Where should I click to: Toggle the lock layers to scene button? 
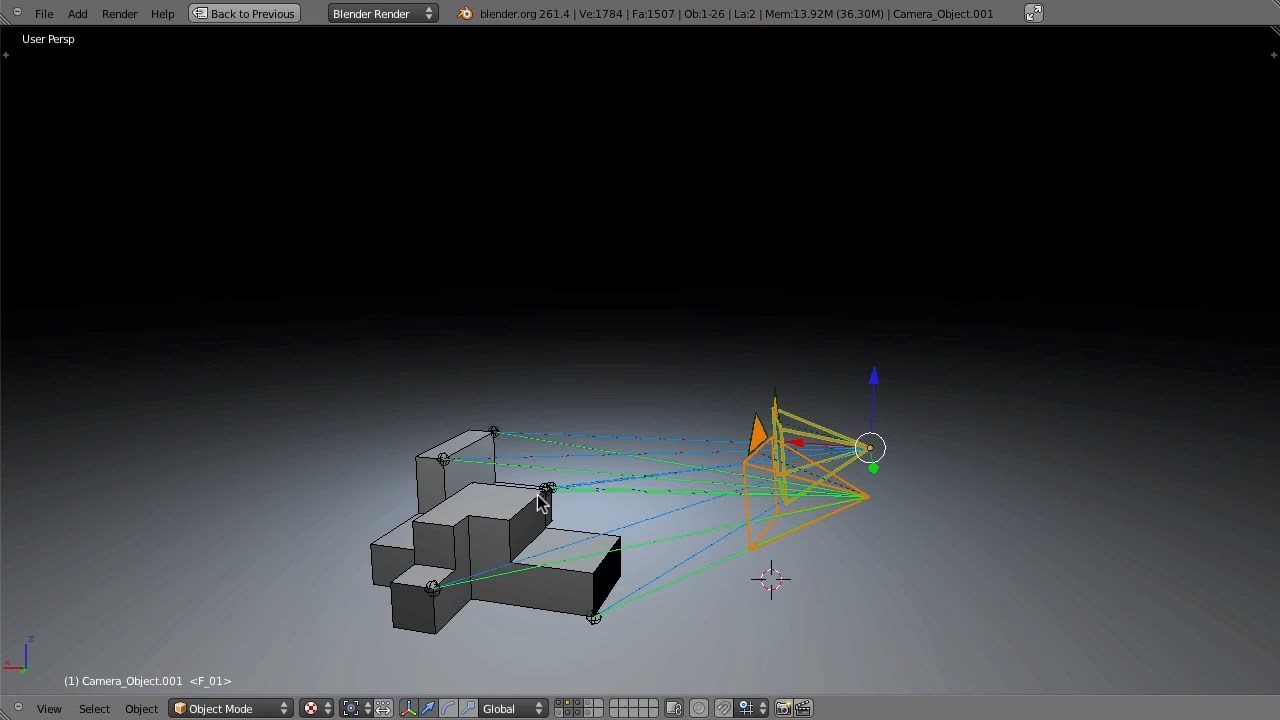674,708
